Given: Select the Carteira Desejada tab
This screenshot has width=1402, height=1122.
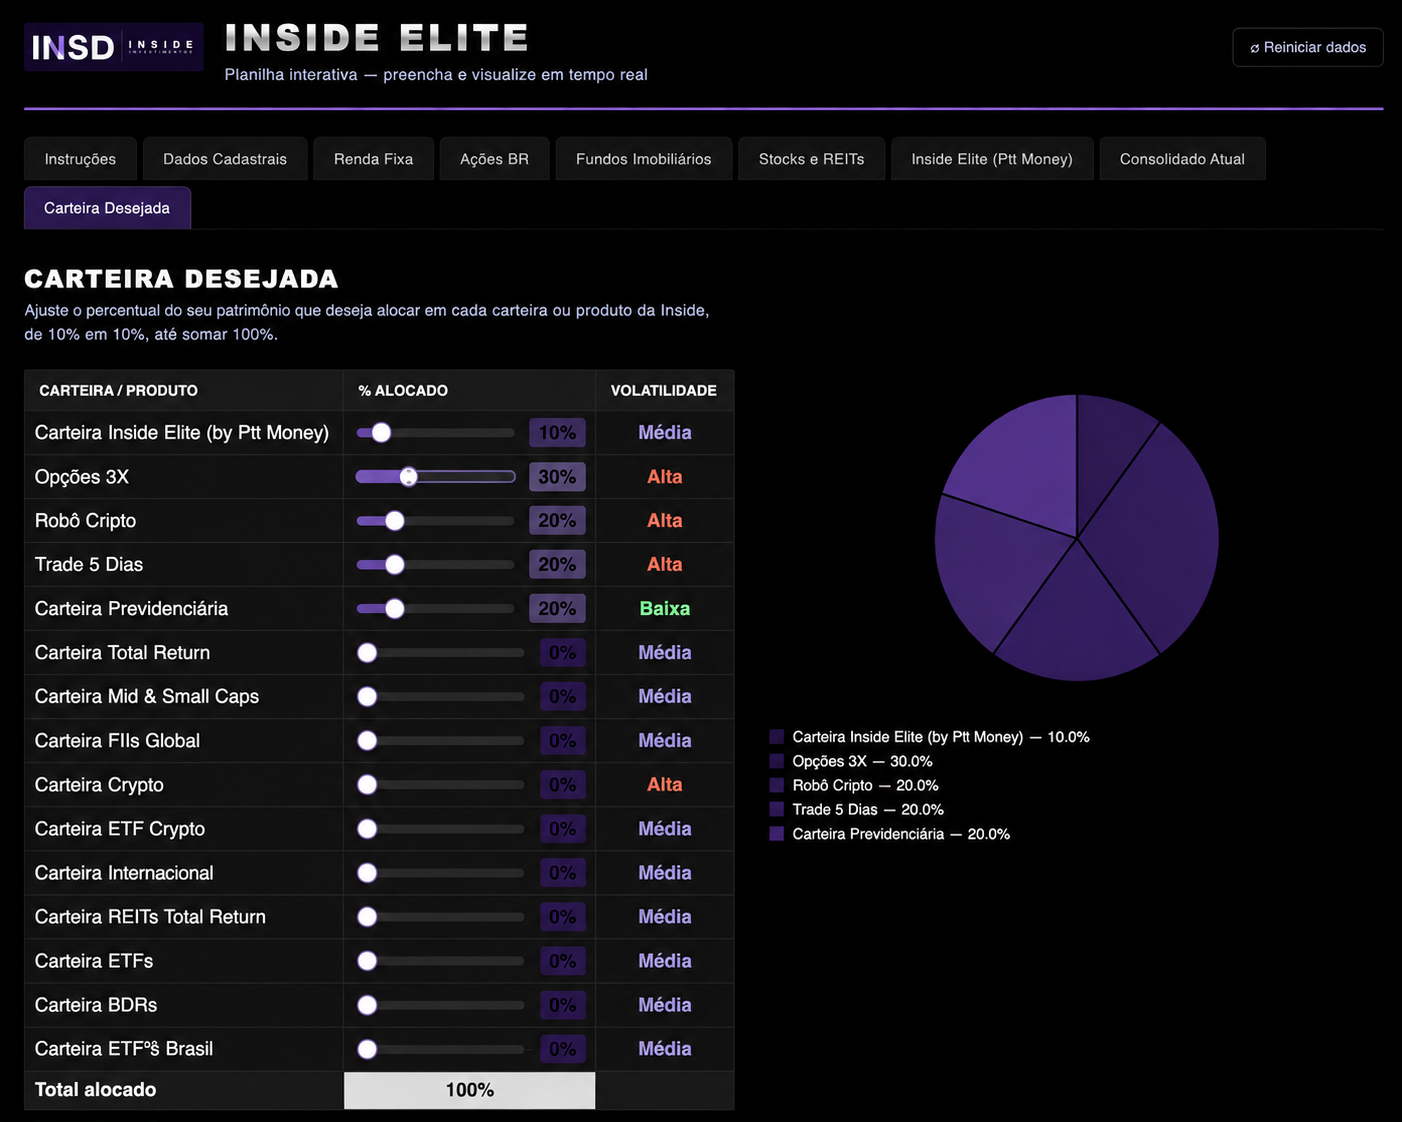Looking at the screenshot, I should 107,208.
